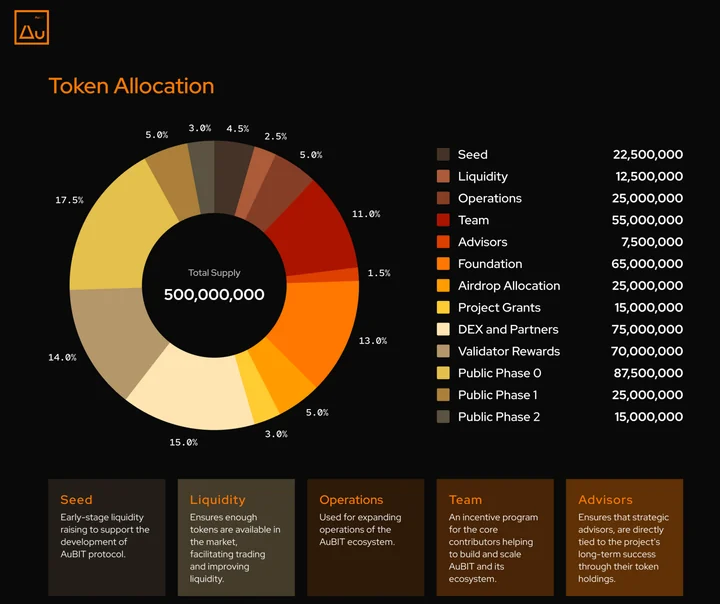
Task: Click the Liquidity legend color swatch
Action: 443,176
